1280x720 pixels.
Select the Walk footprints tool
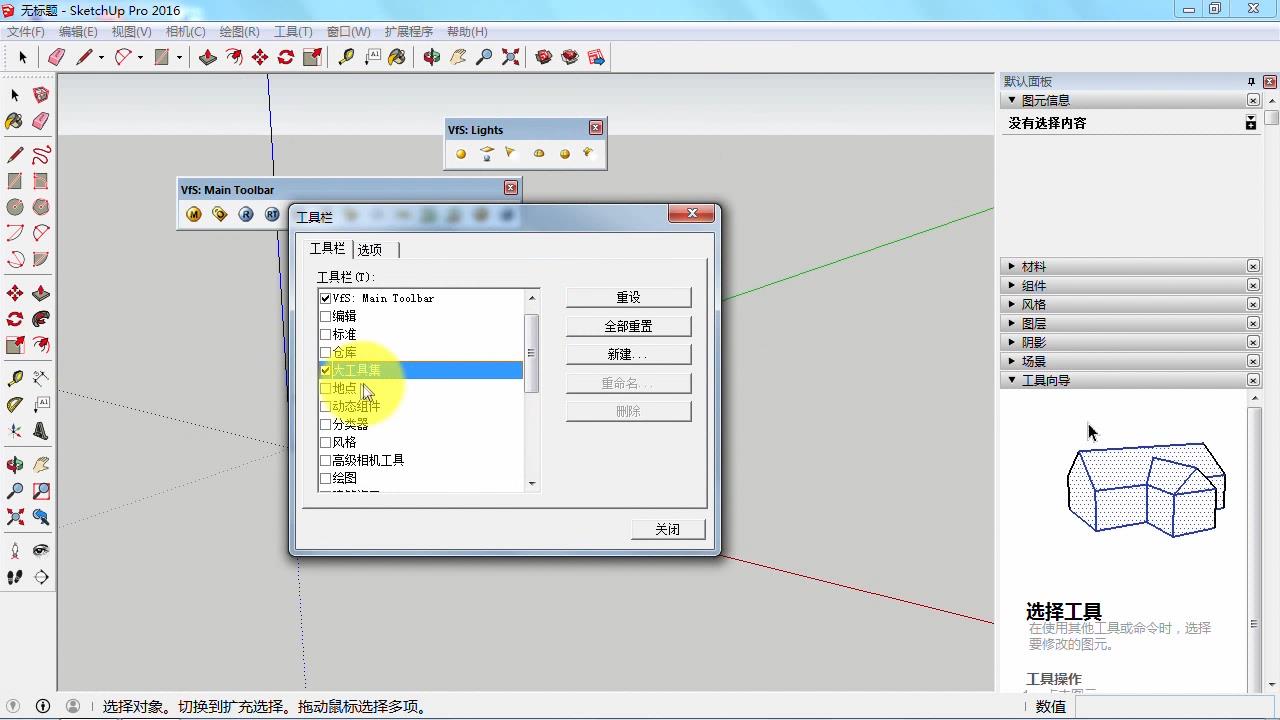pos(15,577)
